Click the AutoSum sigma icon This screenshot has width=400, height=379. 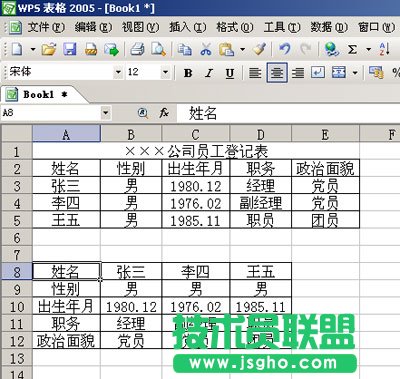(352, 50)
